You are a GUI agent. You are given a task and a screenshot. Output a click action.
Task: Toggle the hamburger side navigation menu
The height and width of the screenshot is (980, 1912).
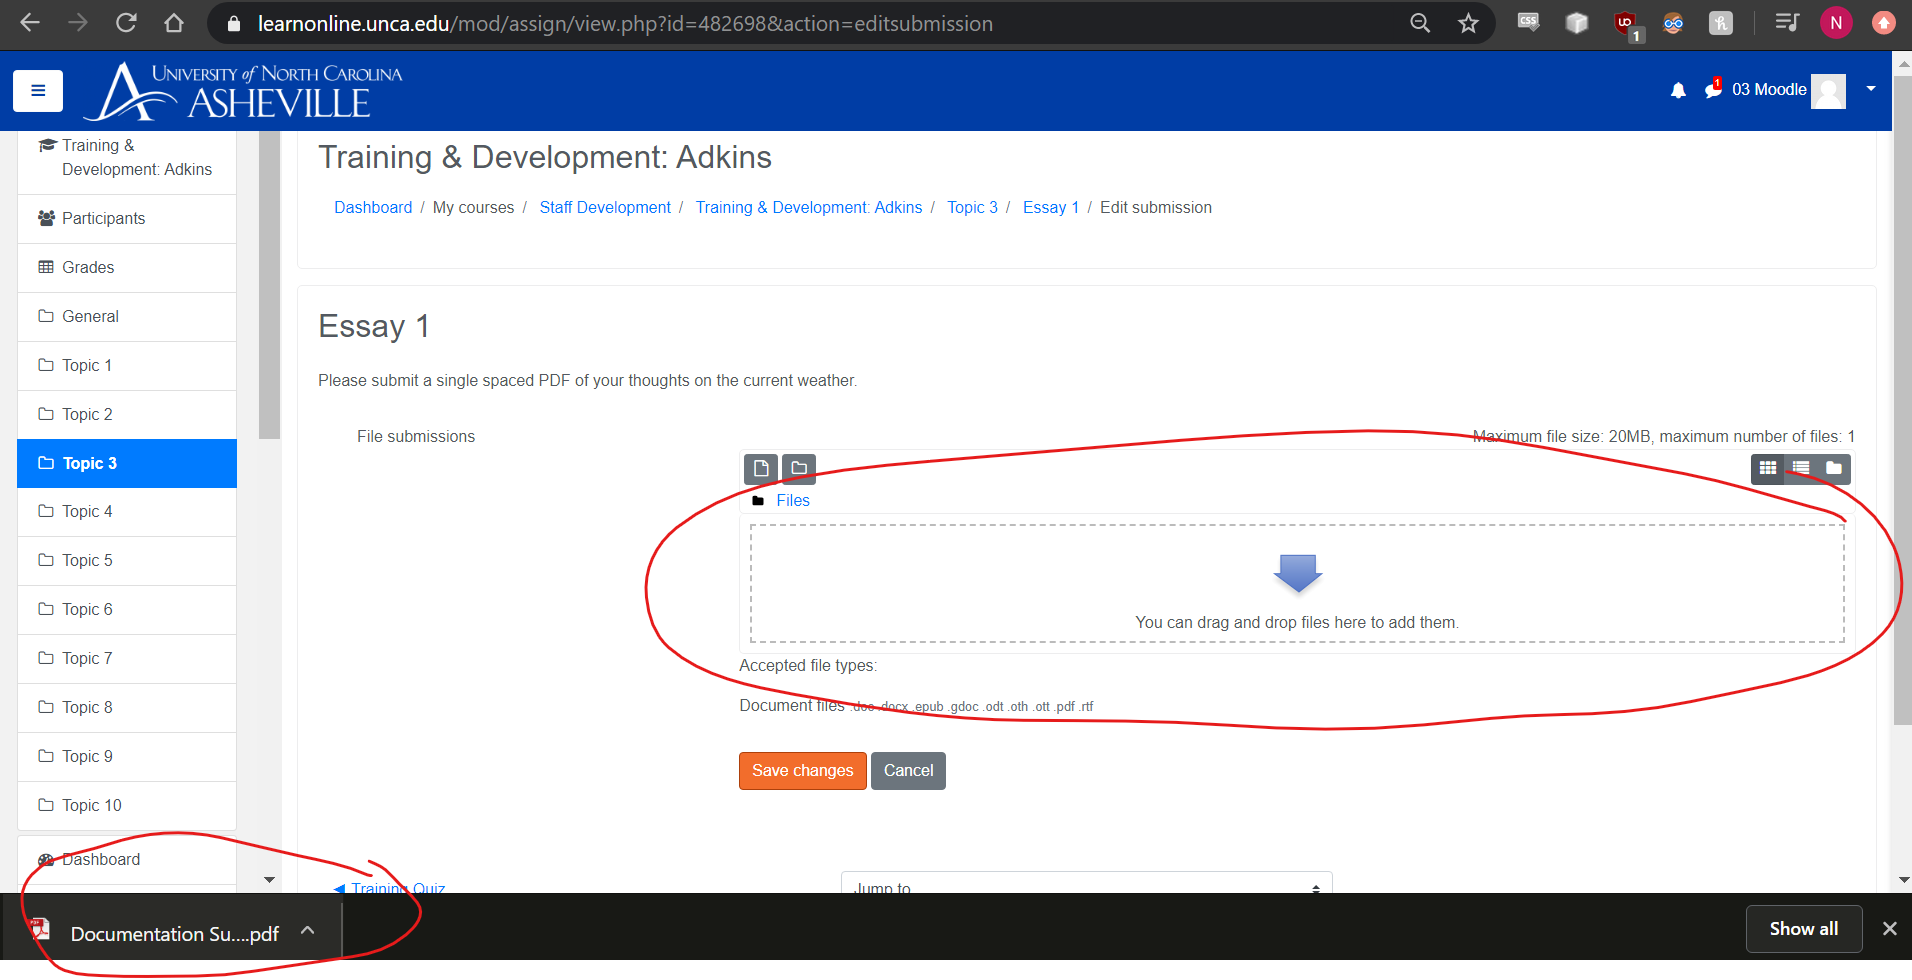tap(38, 91)
